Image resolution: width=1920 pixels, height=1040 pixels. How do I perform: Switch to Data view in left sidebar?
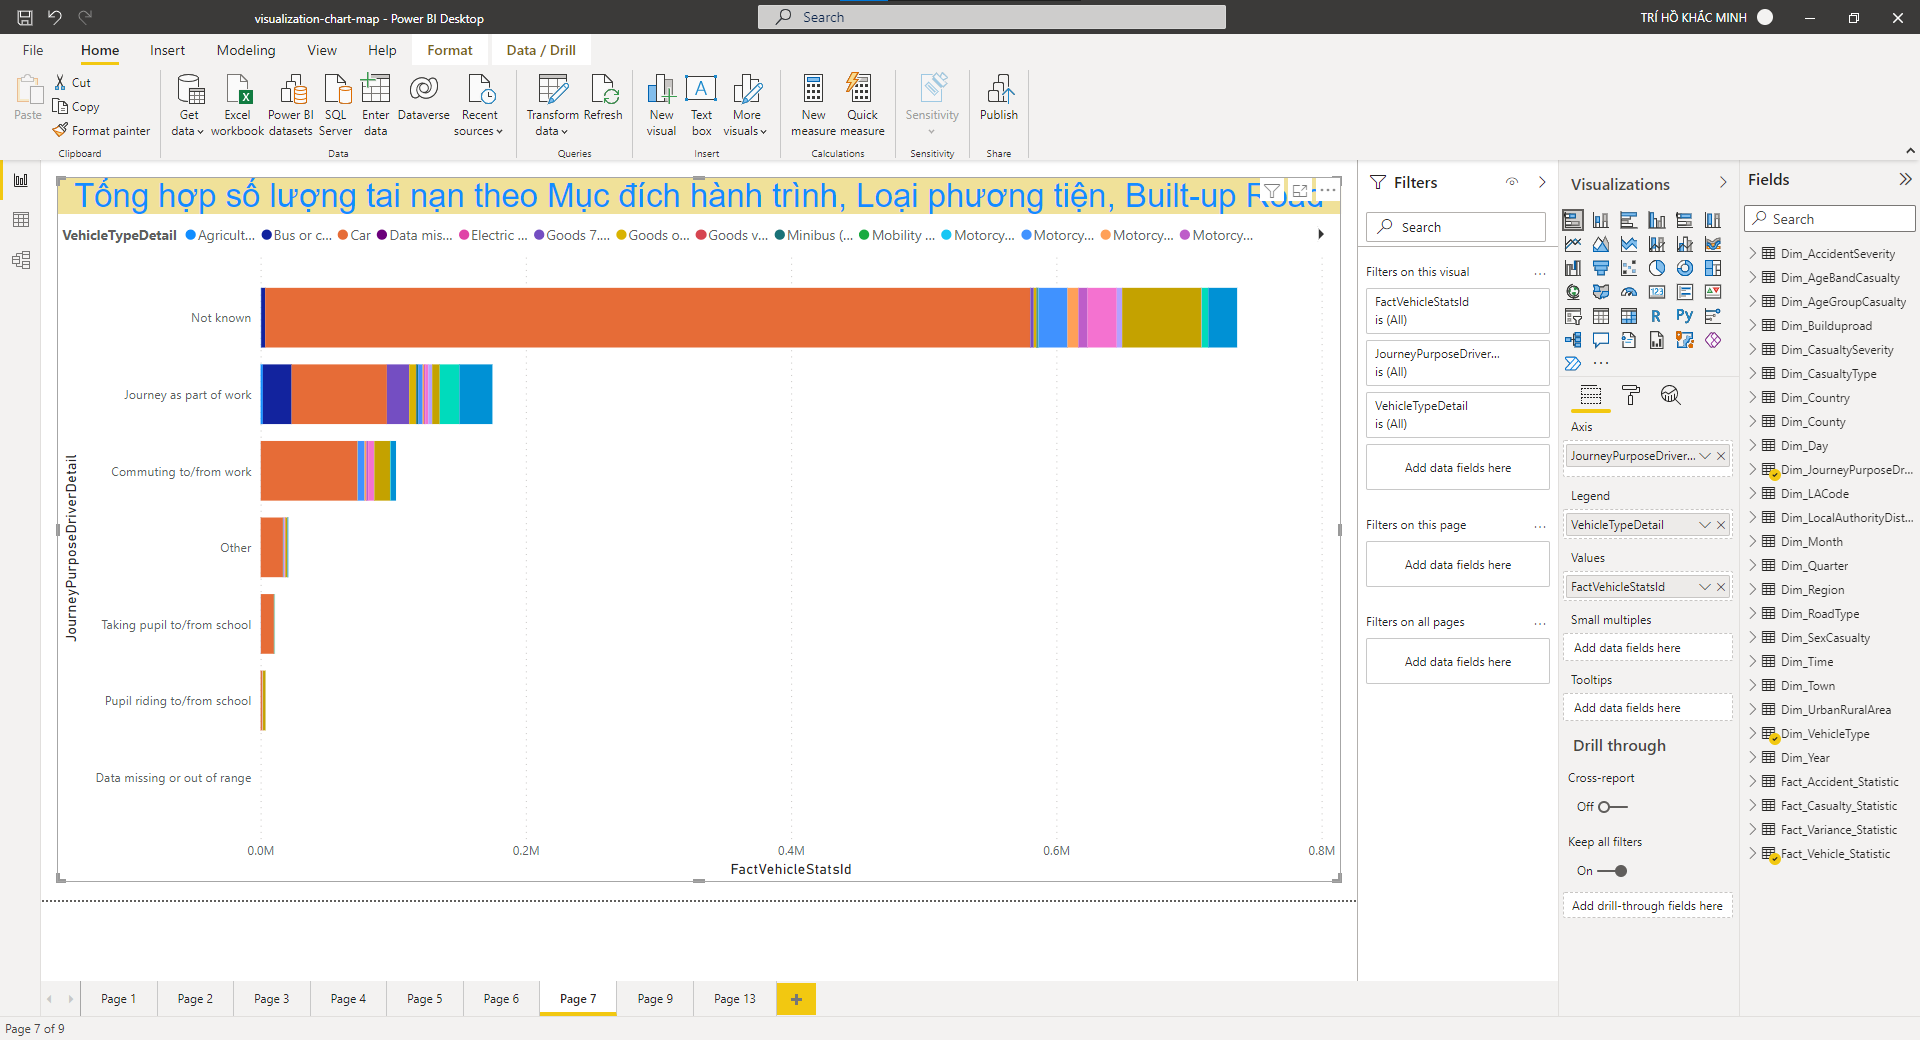[x=21, y=220]
